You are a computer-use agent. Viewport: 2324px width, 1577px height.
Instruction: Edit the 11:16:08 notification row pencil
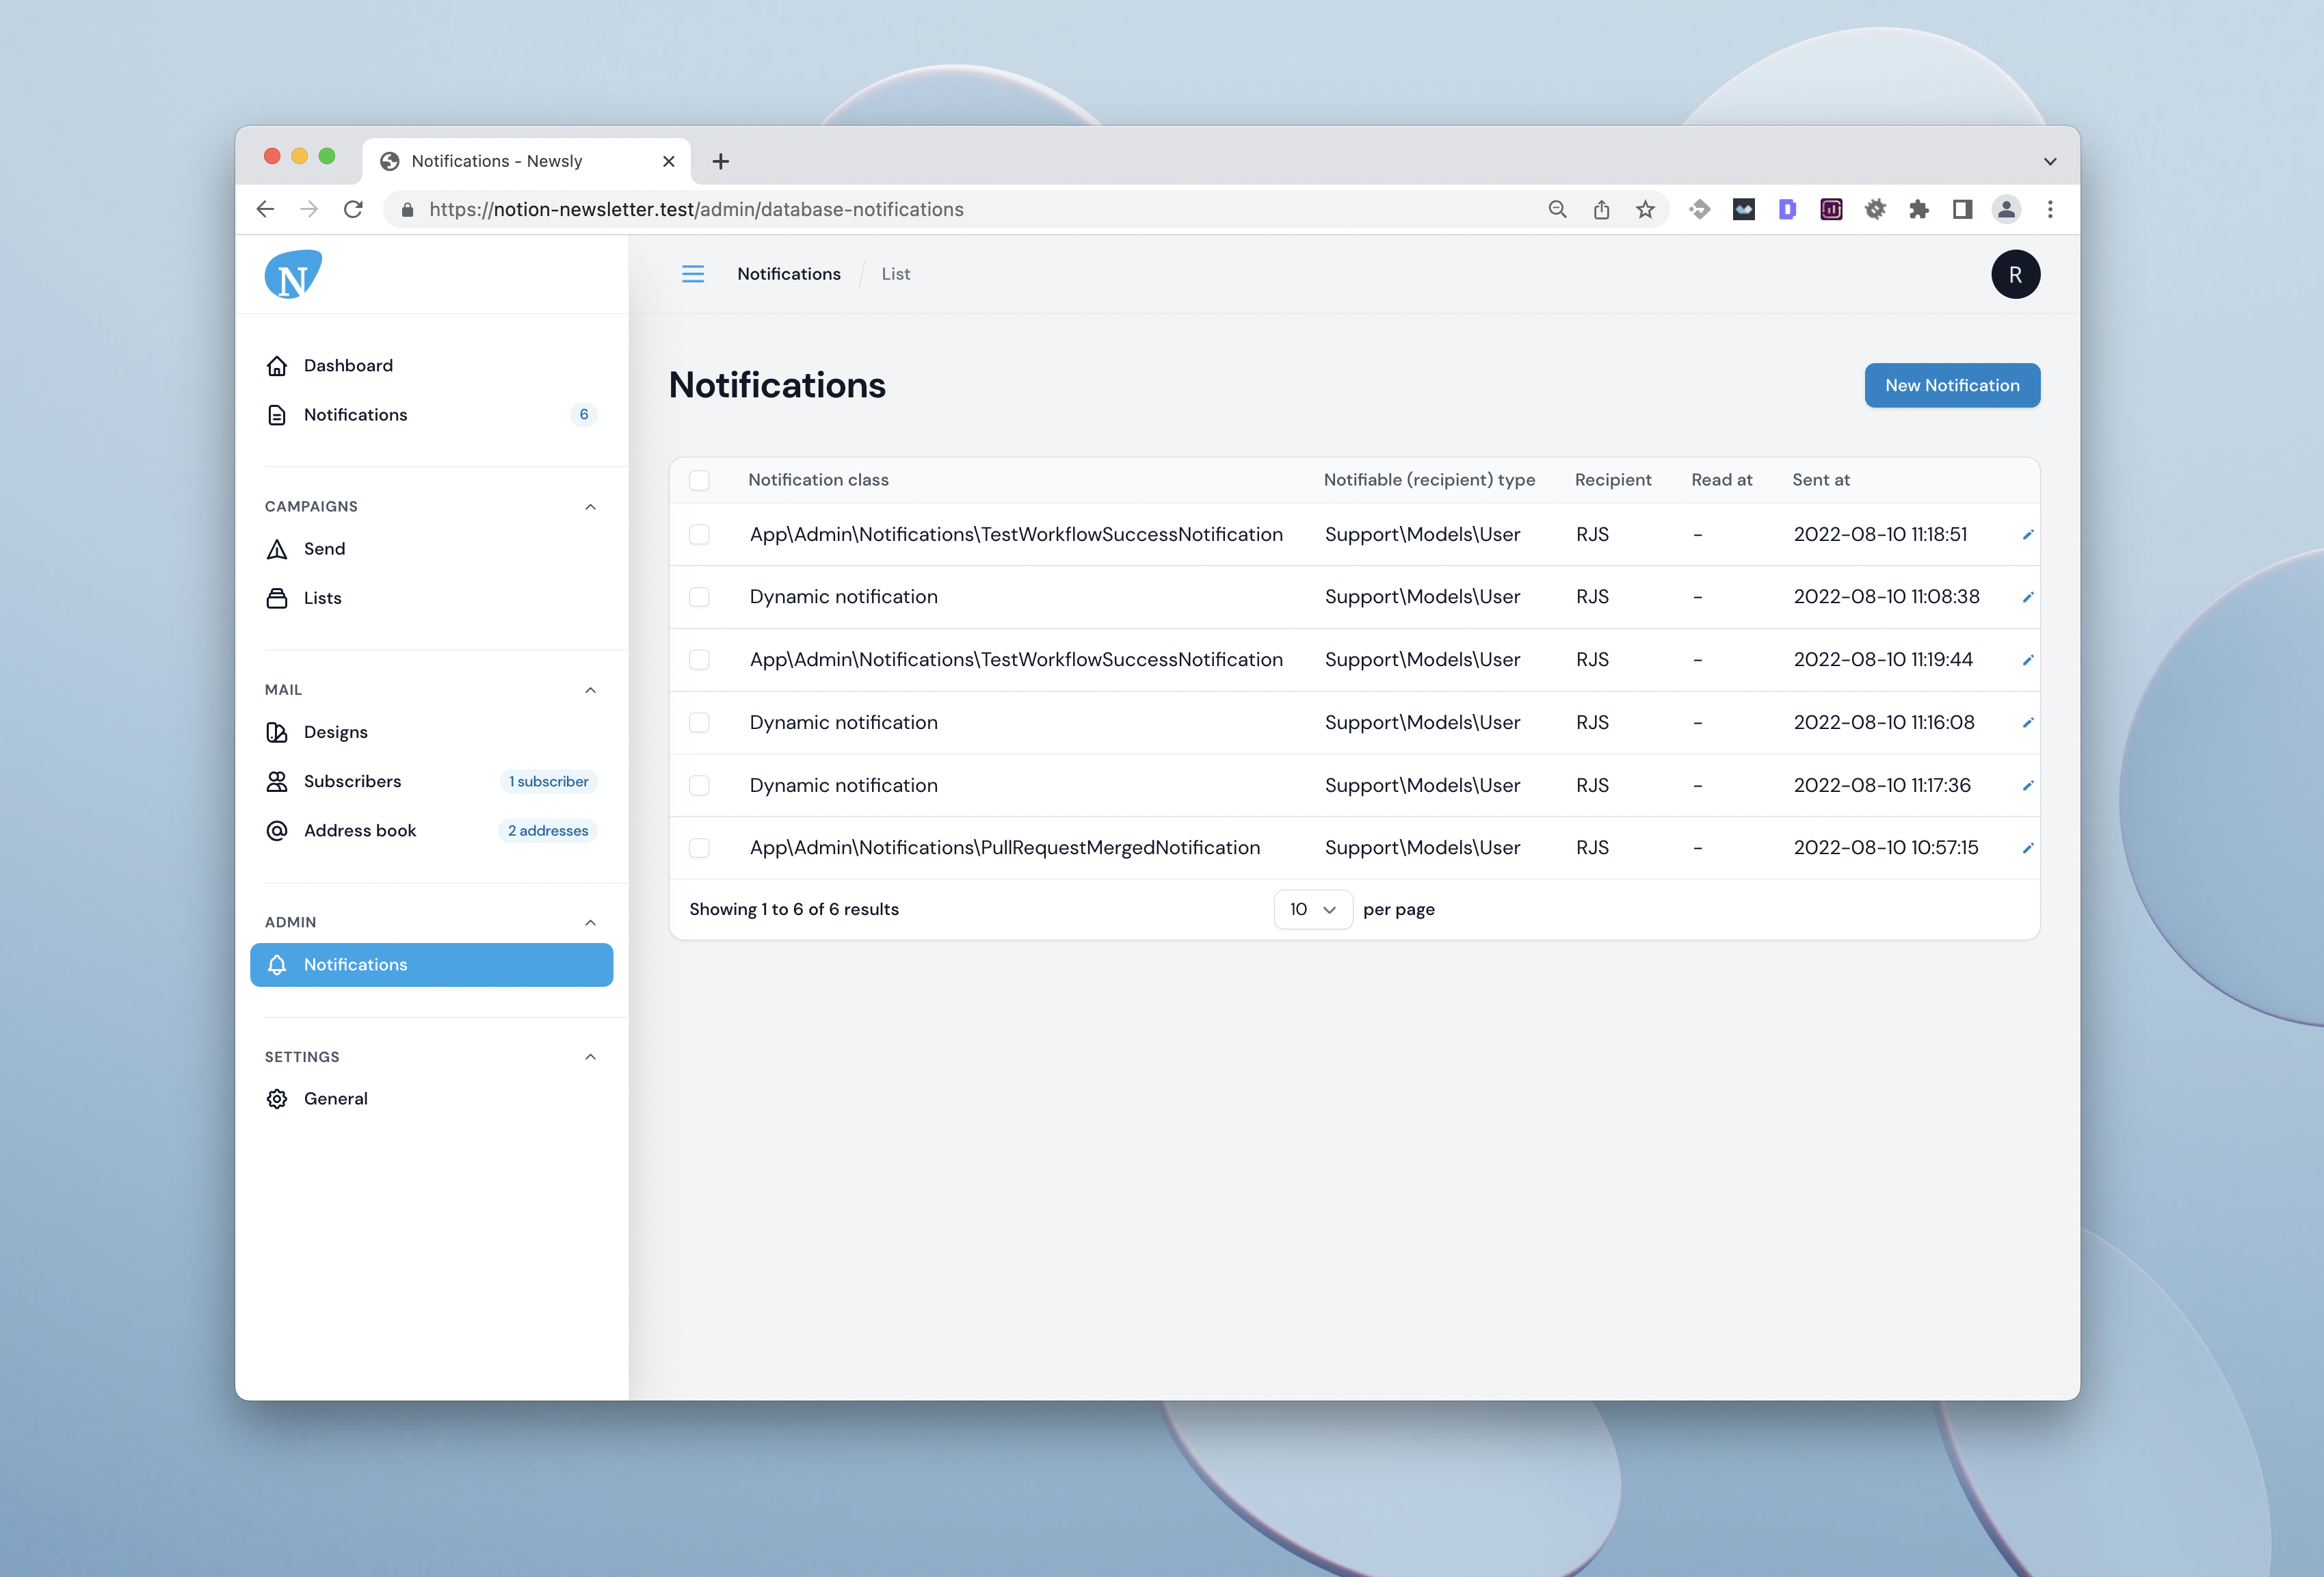[2027, 723]
